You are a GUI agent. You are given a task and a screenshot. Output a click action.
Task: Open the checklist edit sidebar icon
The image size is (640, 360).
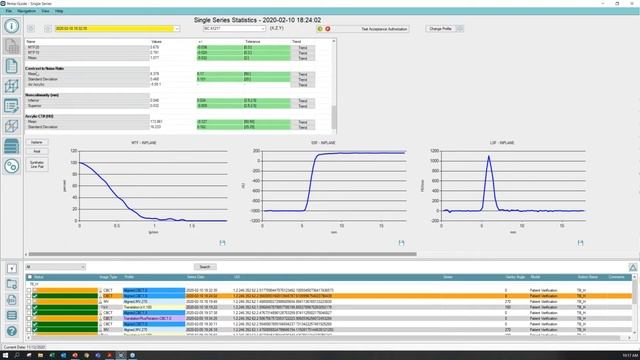[x=11, y=106]
